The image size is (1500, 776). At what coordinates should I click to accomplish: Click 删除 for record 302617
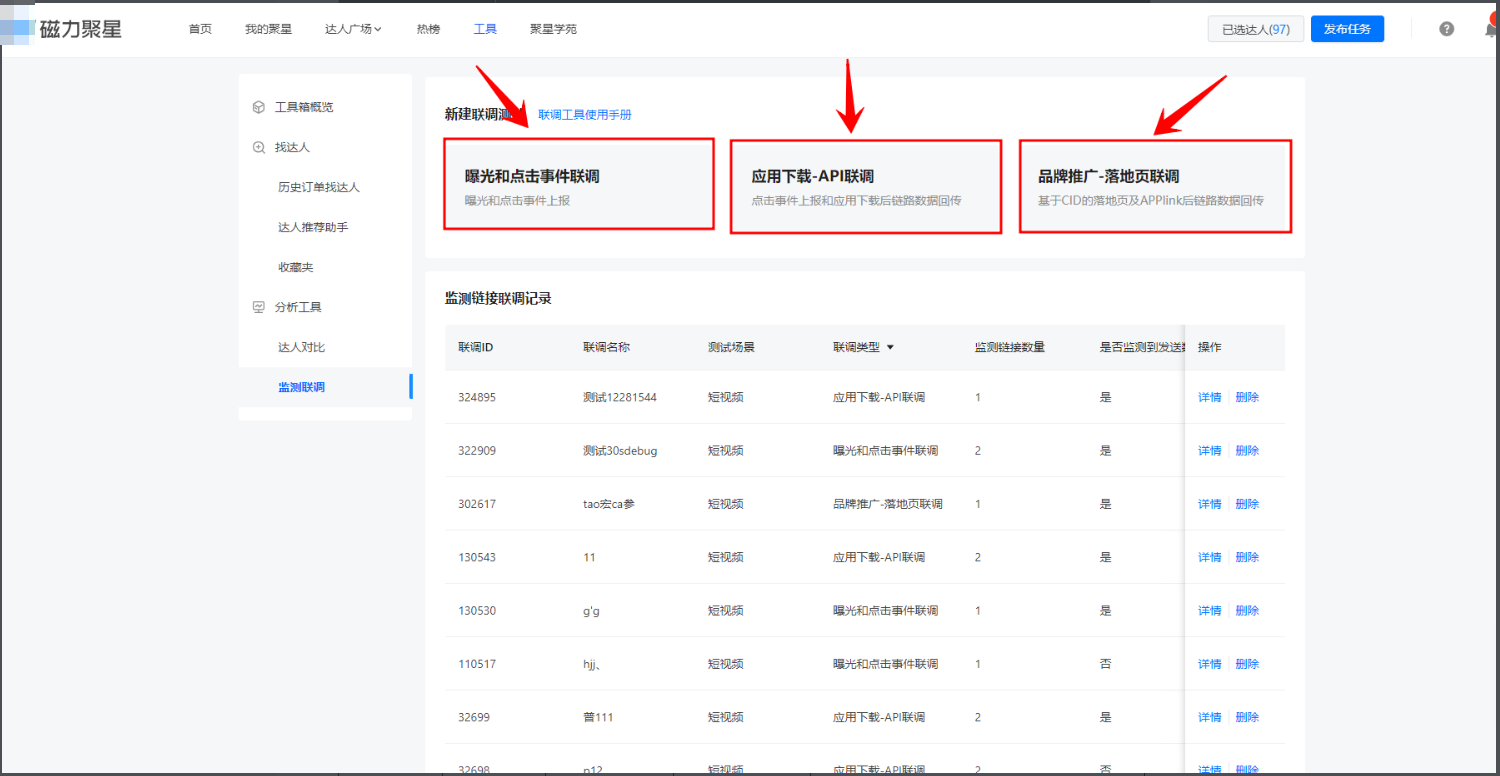[x=1247, y=504]
